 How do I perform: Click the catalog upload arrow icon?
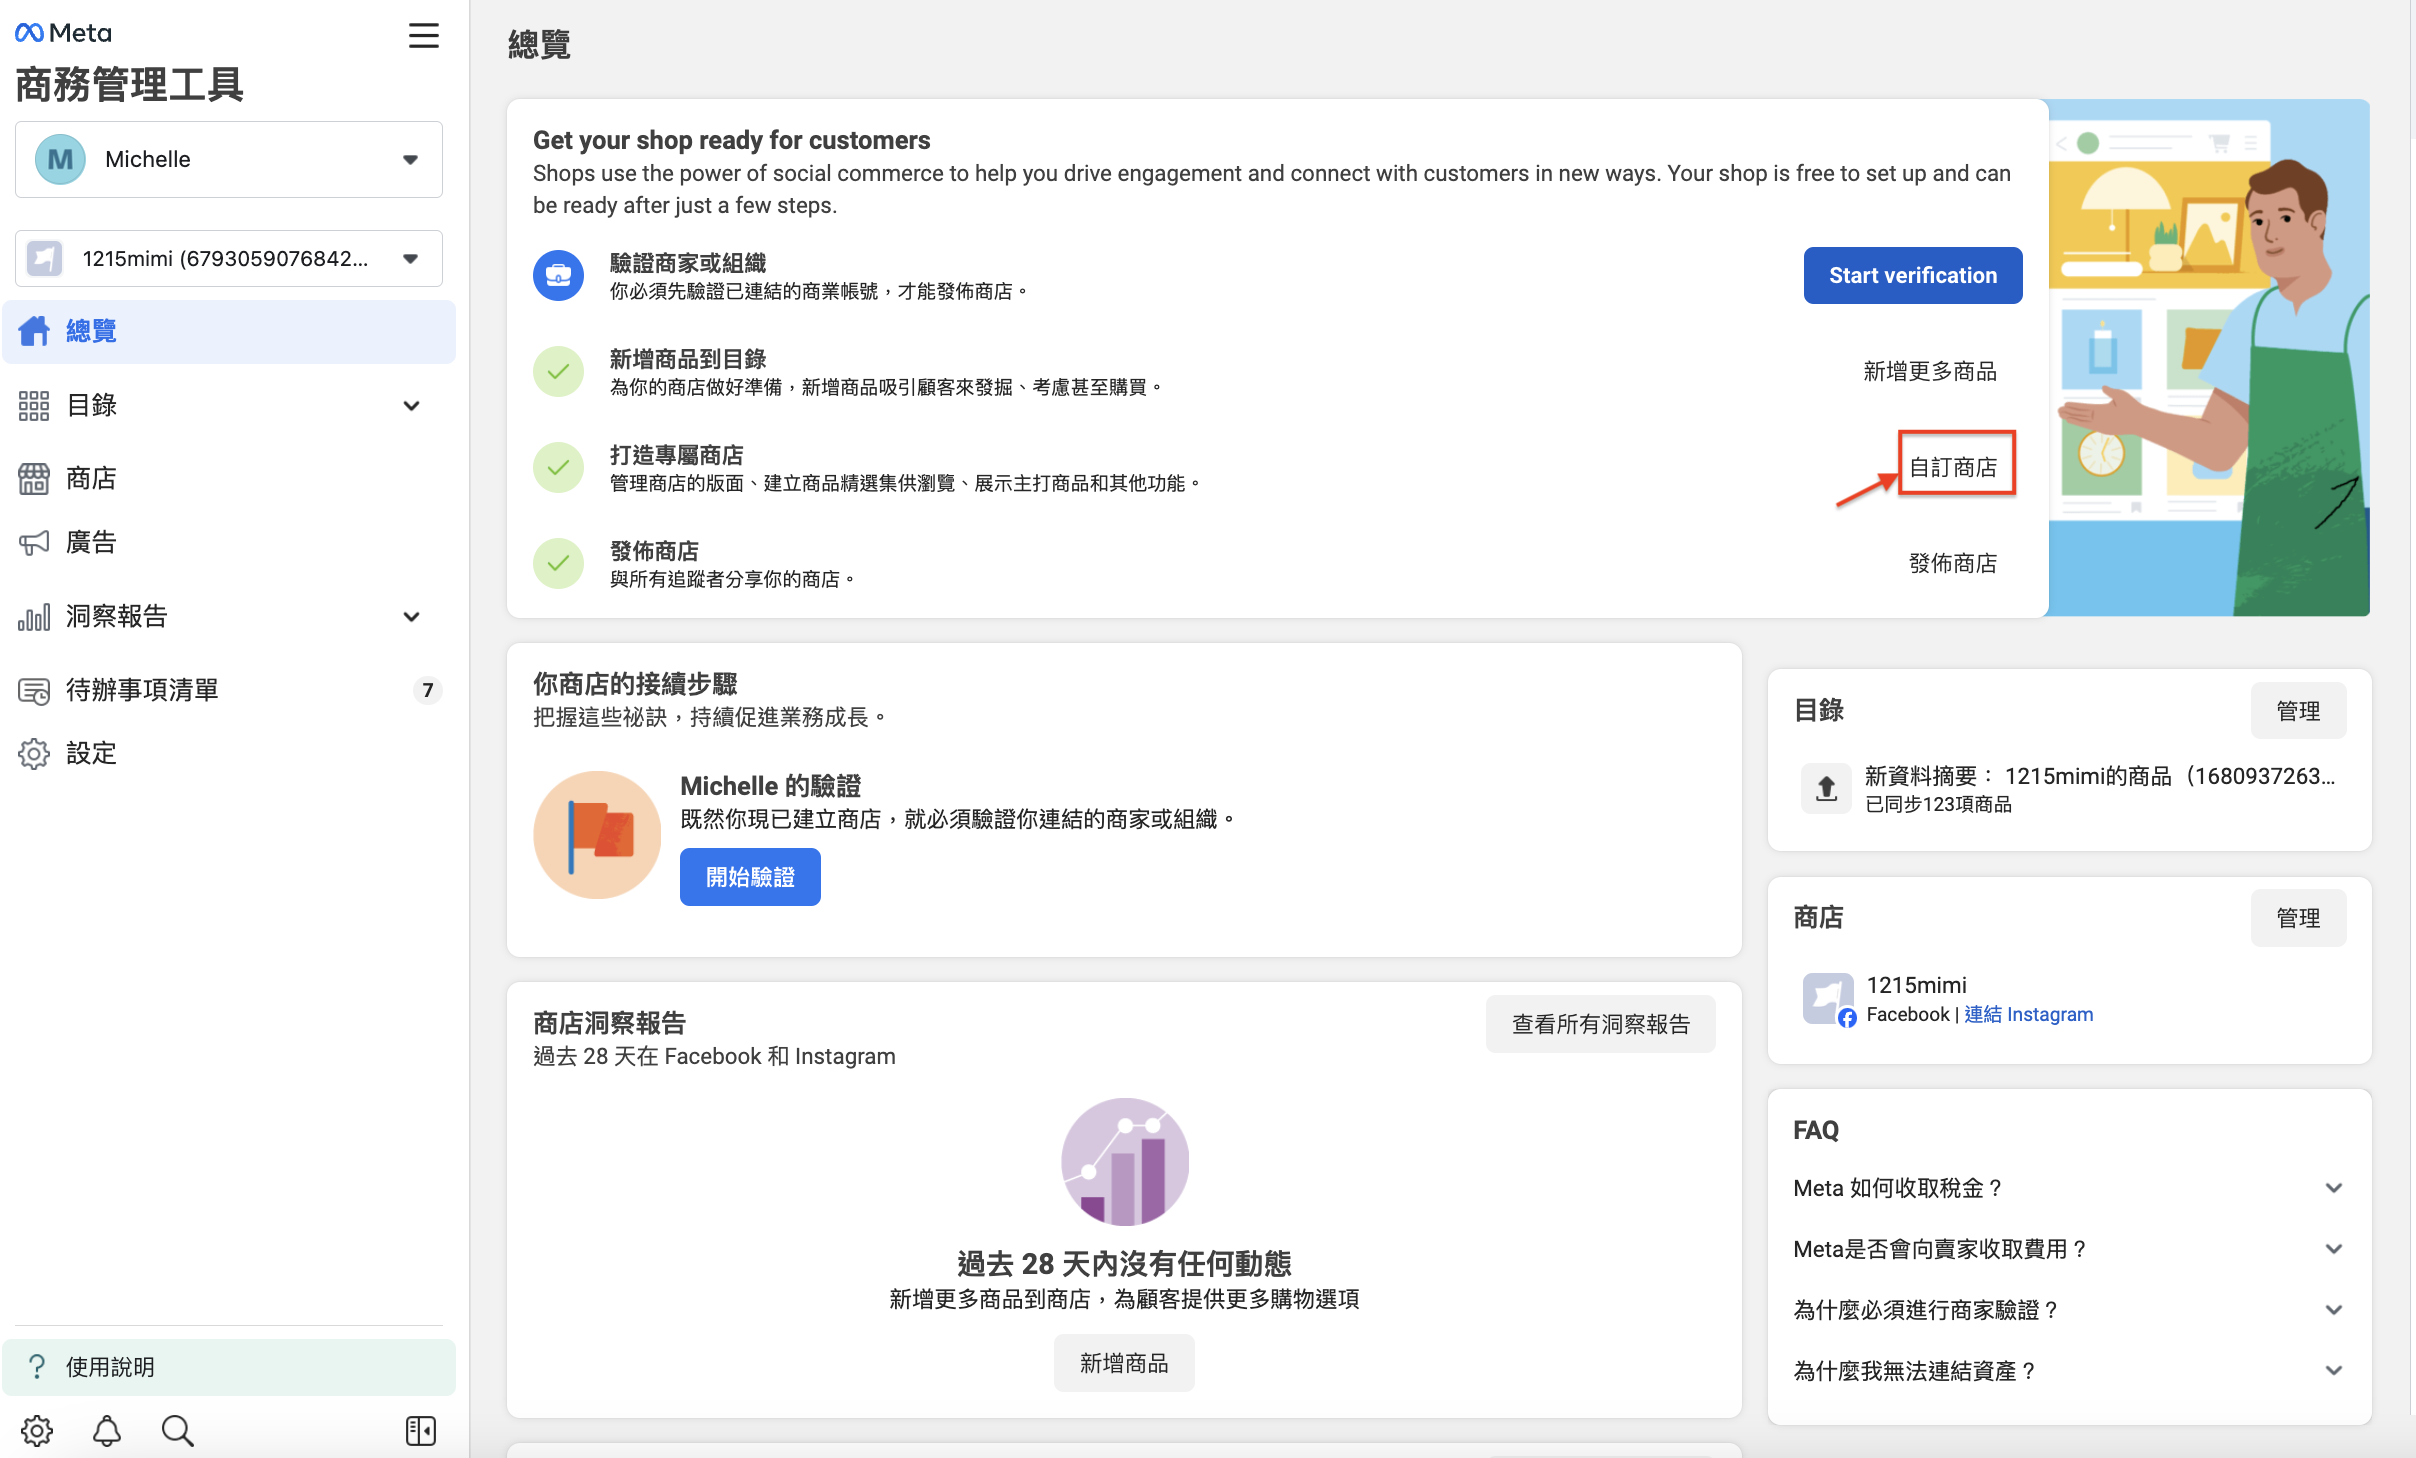pyautogui.click(x=1826, y=789)
